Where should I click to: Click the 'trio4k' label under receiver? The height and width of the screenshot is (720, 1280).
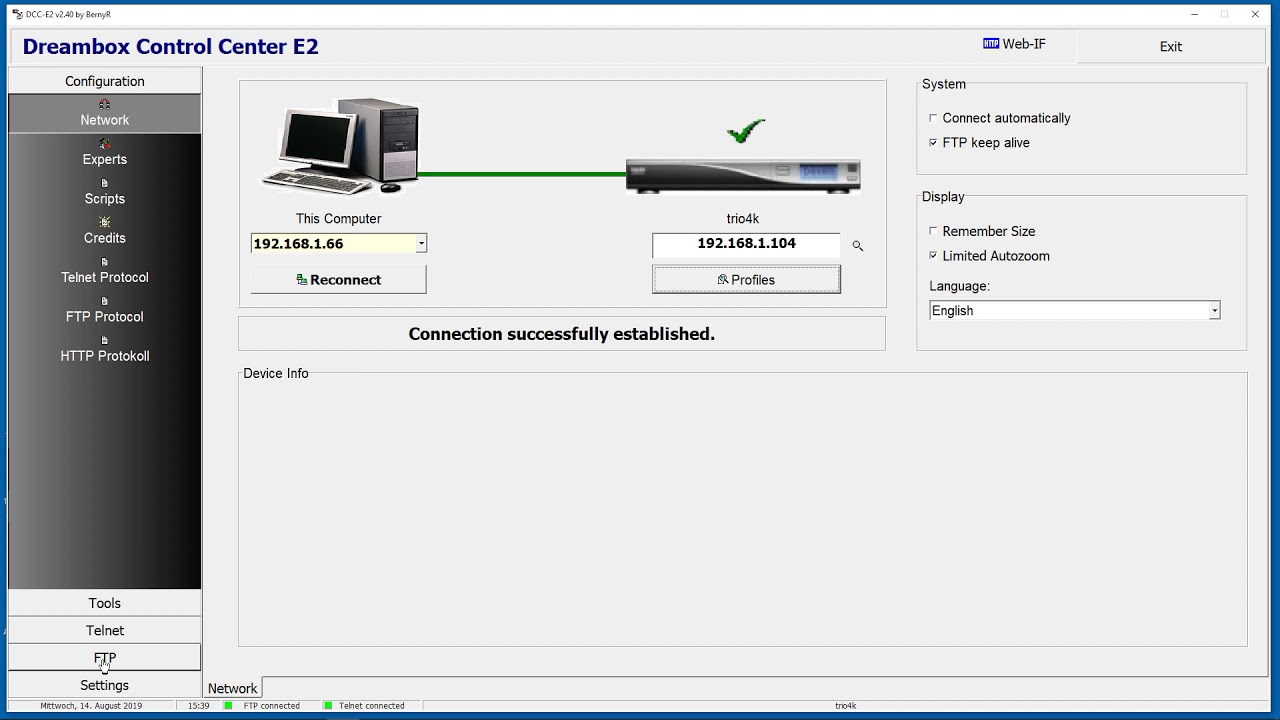743,219
